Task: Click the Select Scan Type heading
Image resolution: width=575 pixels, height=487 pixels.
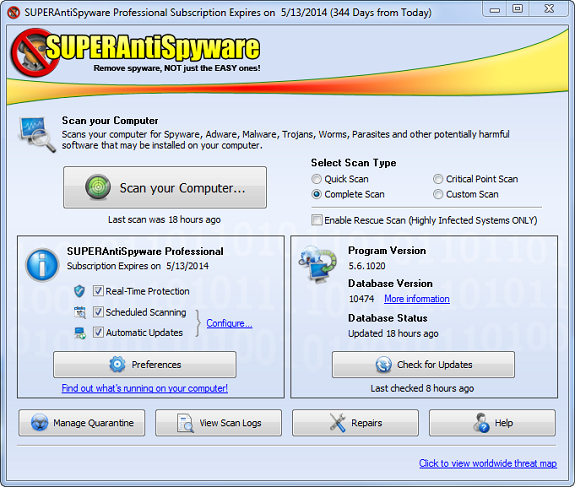Action: [354, 162]
